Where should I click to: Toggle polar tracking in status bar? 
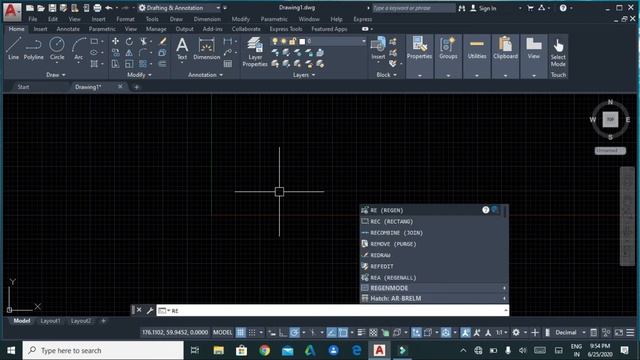(294, 333)
